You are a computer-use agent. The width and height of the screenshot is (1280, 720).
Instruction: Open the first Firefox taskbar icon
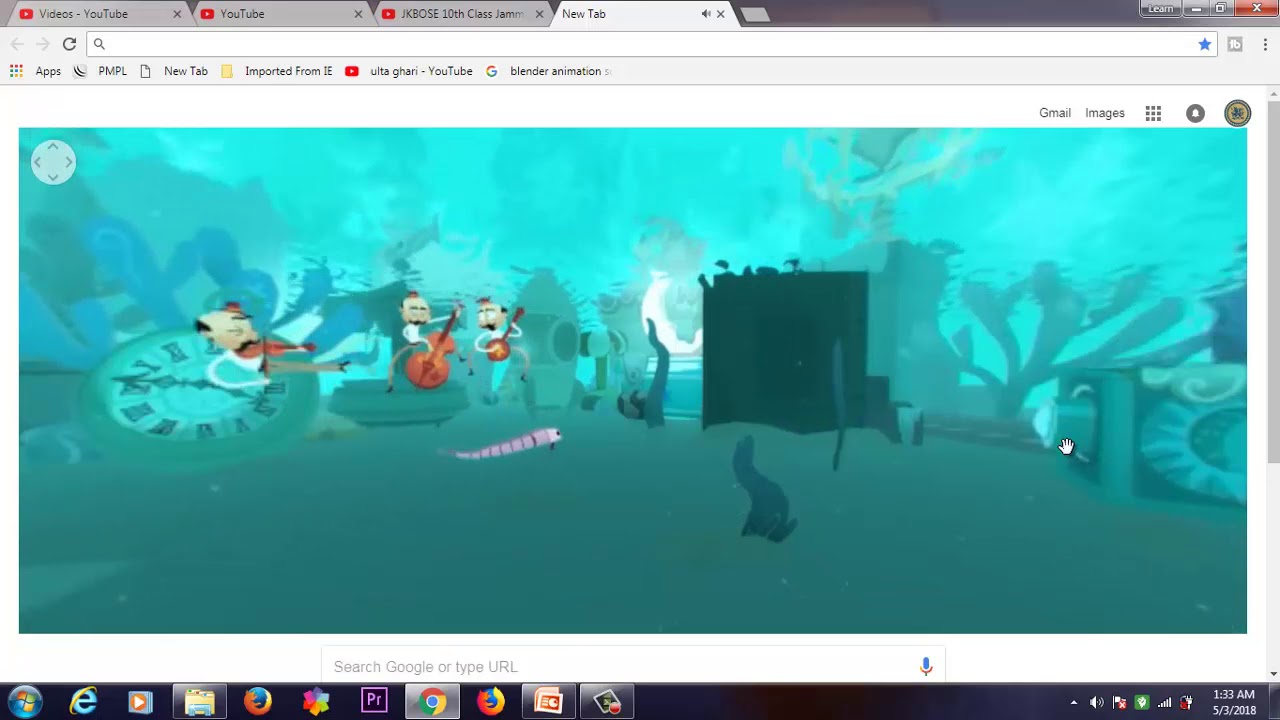[258, 702]
